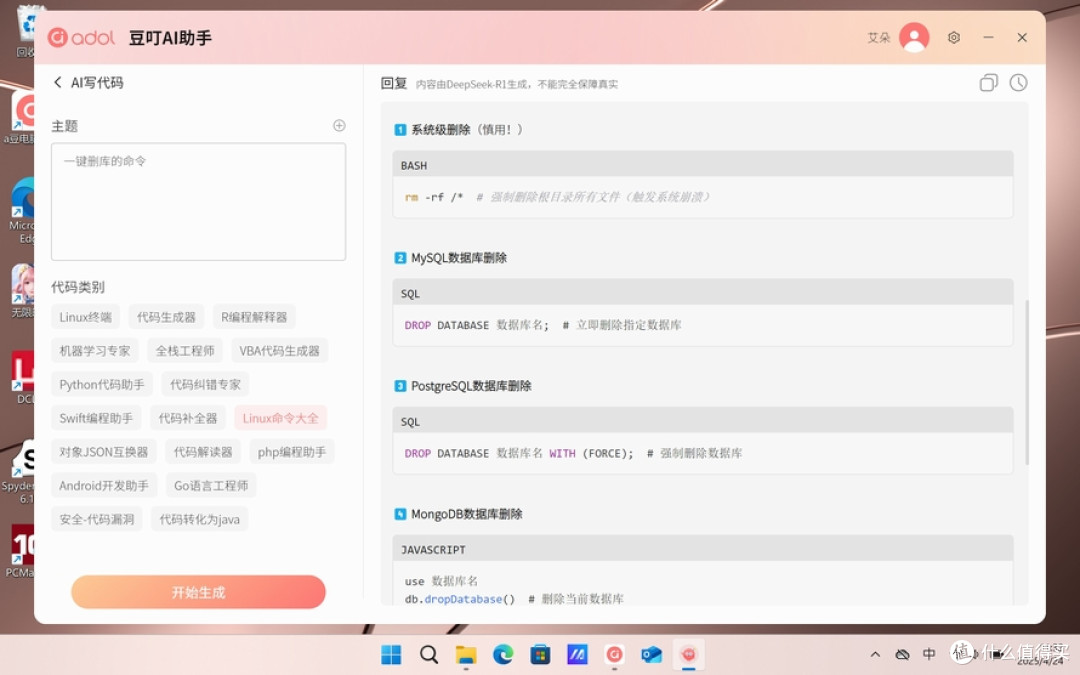Click heading PostgreSQL数据库删除
This screenshot has width=1080, height=675.
[x=471, y=386]
